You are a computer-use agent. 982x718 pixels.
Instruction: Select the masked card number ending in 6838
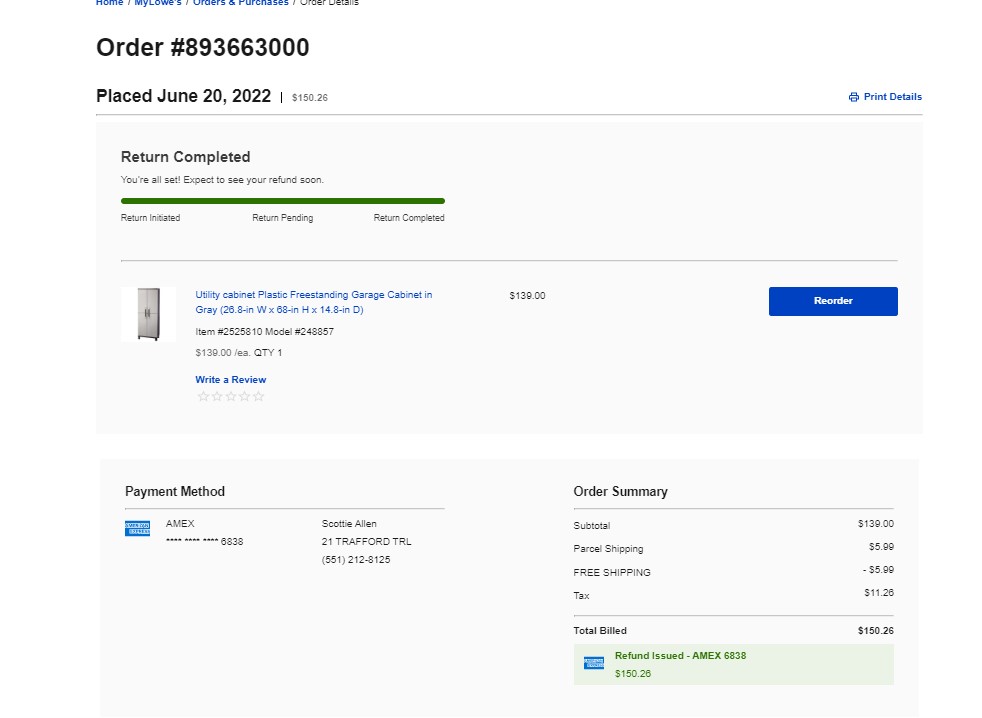pos(204,542)
